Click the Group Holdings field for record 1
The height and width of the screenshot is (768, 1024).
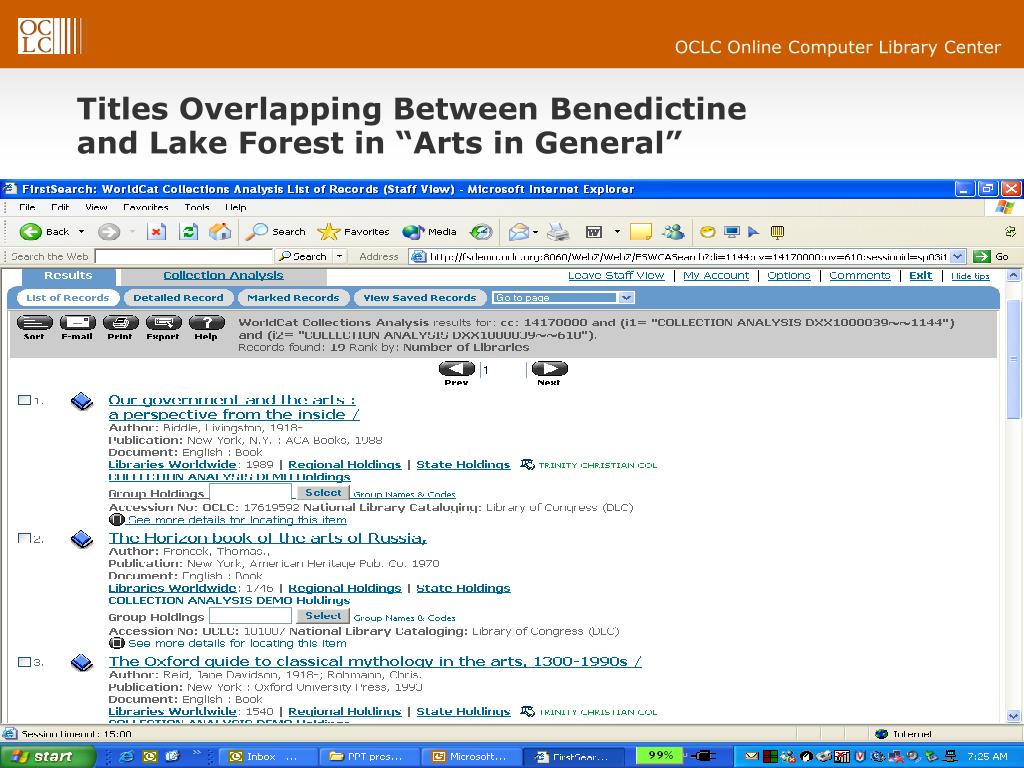[x=250, y=493]
